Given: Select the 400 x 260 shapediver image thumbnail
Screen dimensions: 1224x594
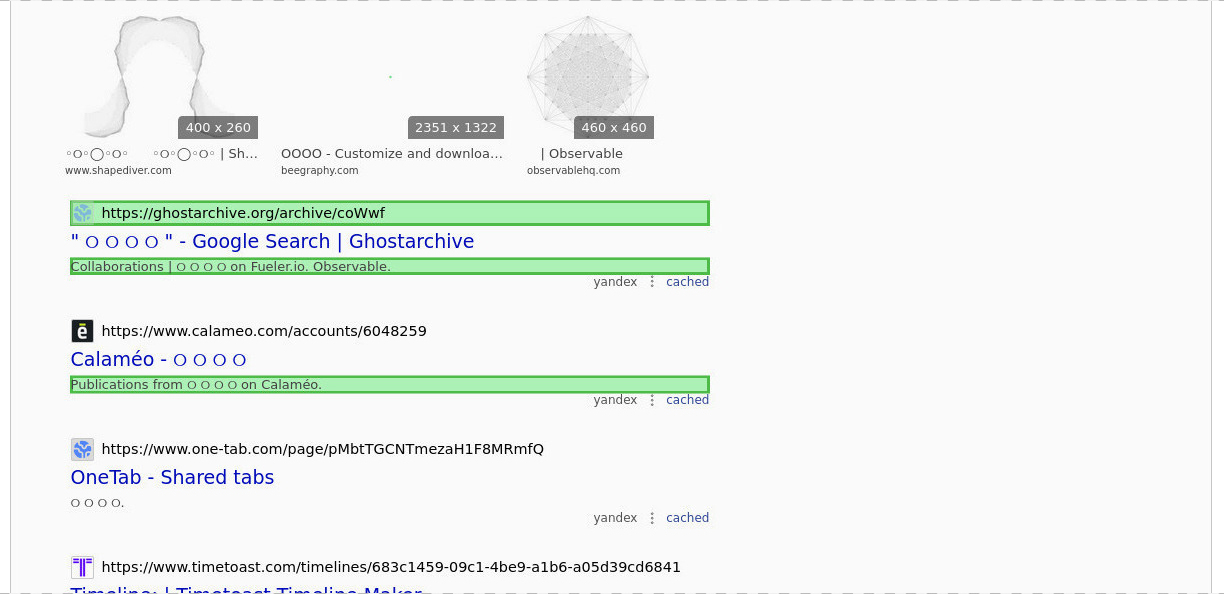Looking at the screenshot, I should click(x=162, y=76).
